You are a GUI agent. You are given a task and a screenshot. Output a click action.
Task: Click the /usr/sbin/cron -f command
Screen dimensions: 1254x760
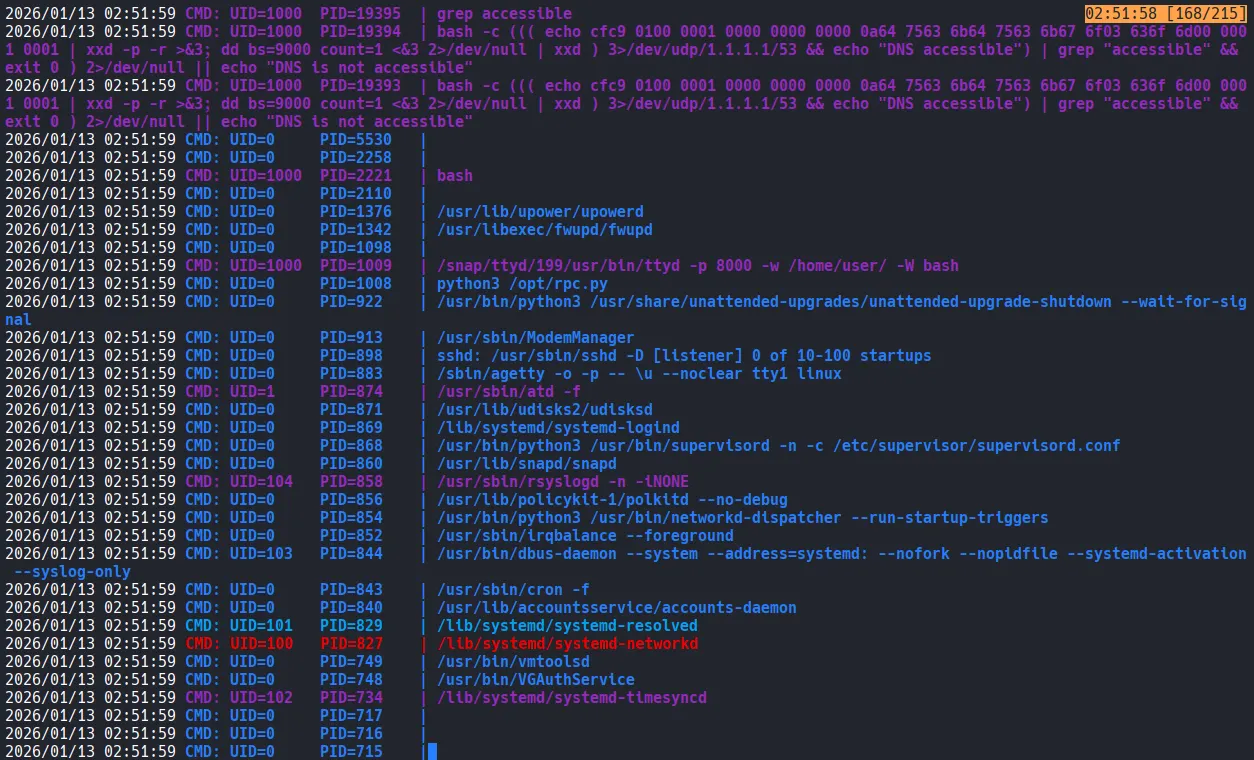point(512,589)
